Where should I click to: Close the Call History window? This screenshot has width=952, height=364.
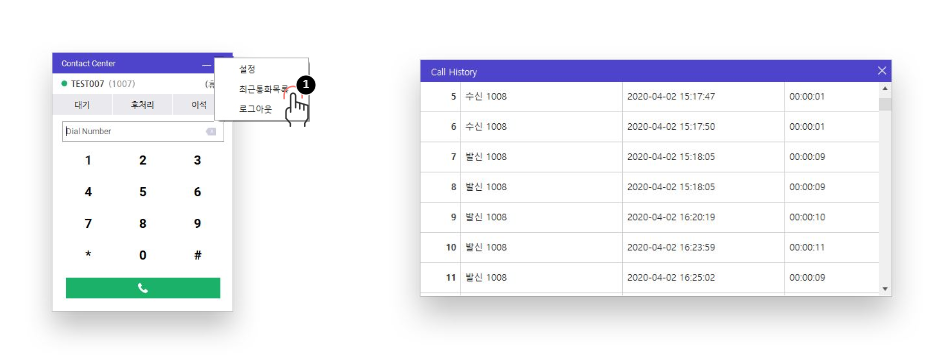882,71
